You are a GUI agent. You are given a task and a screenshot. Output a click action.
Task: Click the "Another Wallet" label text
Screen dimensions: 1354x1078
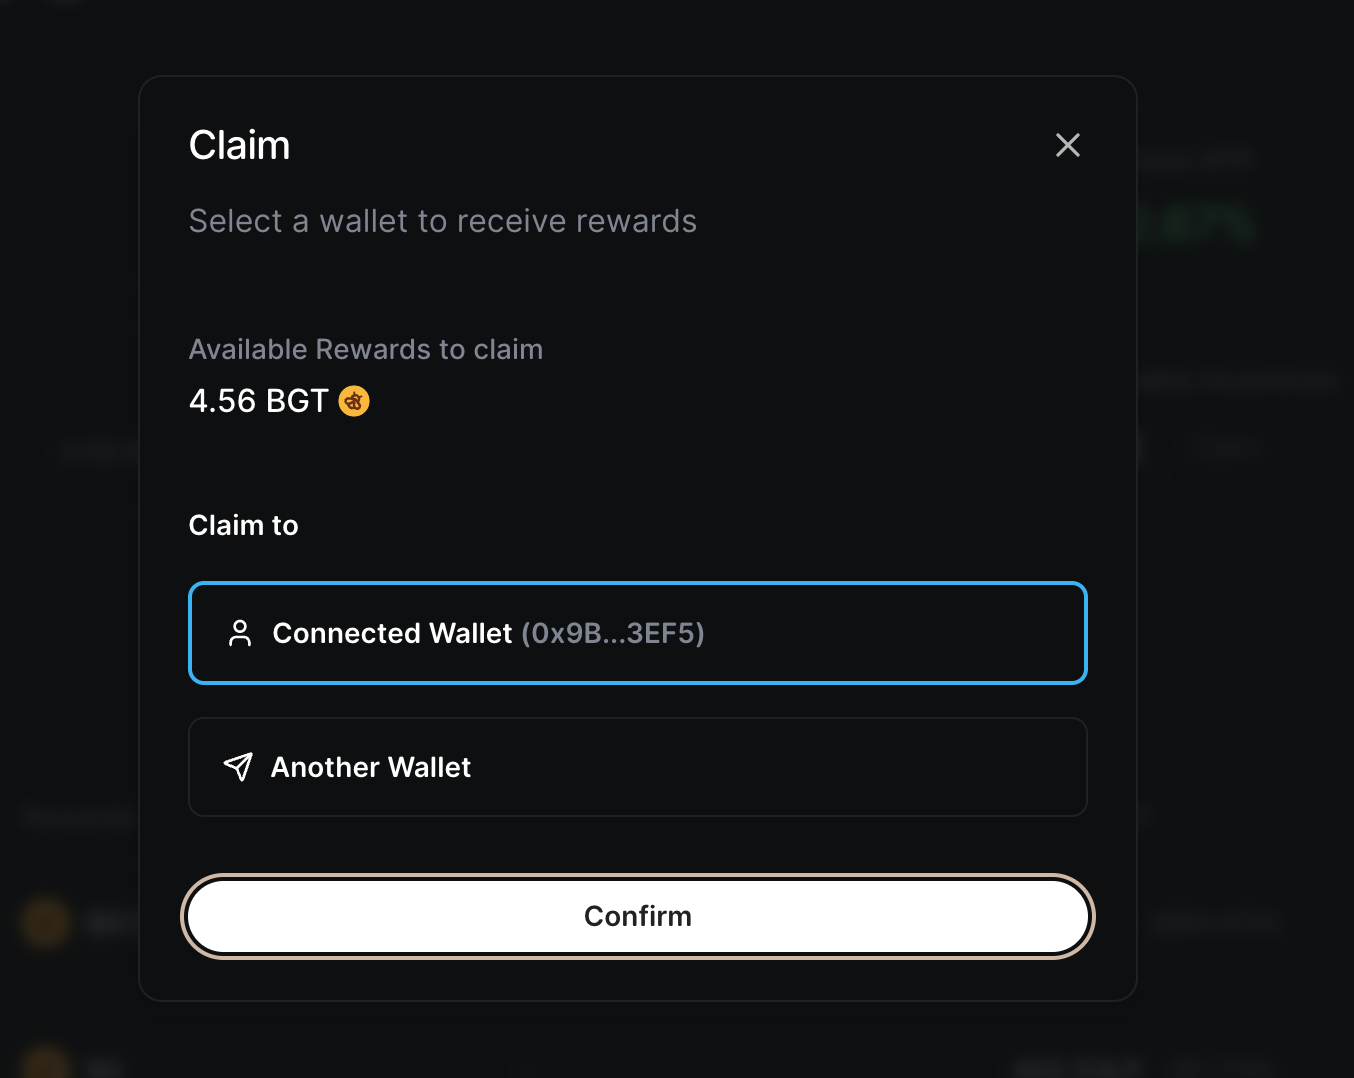pyautogui.click(x=370, y=767)
